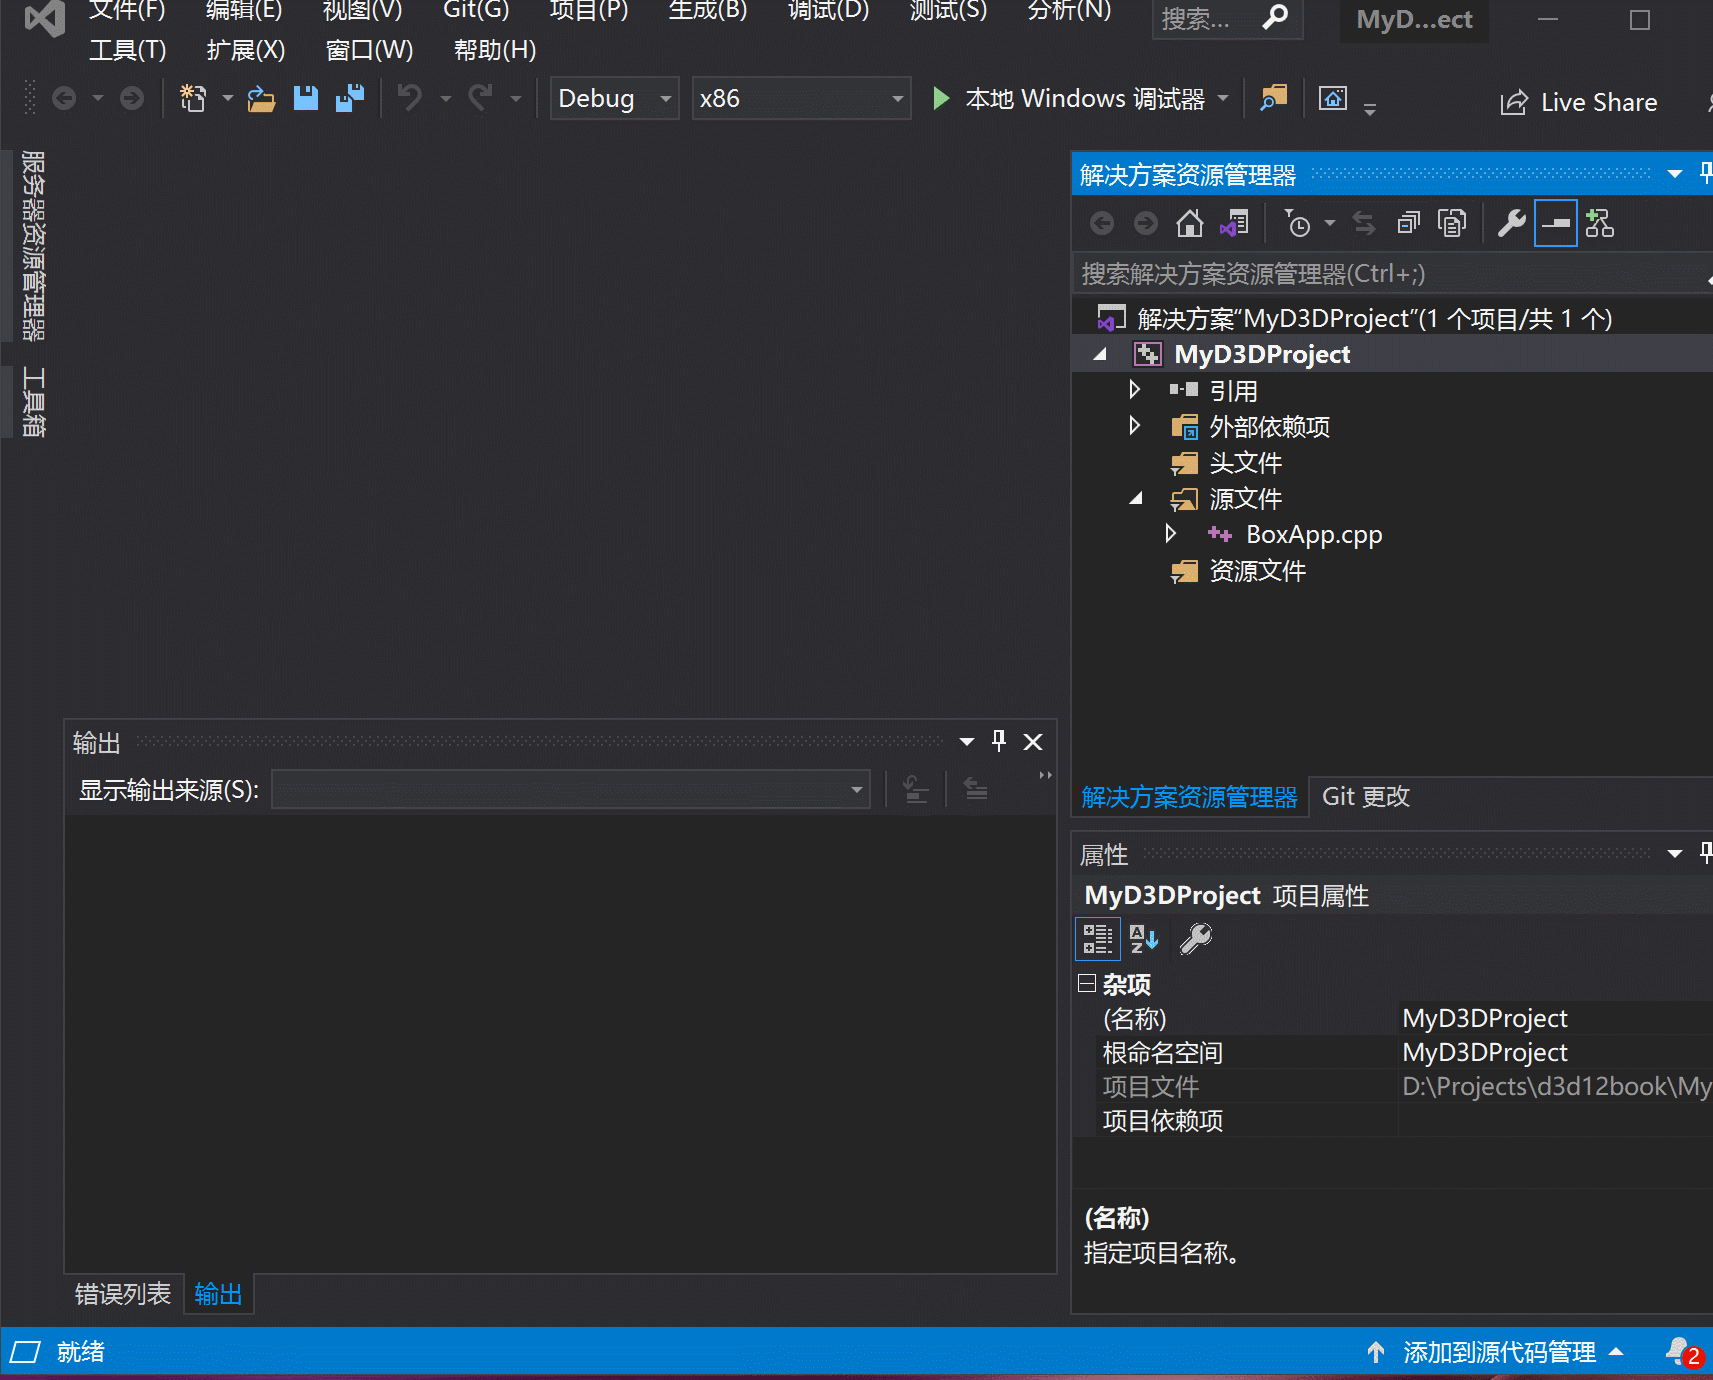Expand the 引用 node under MyD3DProject

tap(1135, 389)
